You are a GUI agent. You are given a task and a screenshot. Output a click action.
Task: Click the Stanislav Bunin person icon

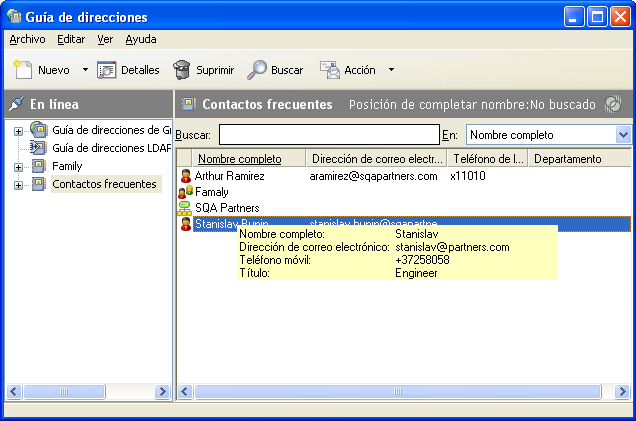pos(186,224)
